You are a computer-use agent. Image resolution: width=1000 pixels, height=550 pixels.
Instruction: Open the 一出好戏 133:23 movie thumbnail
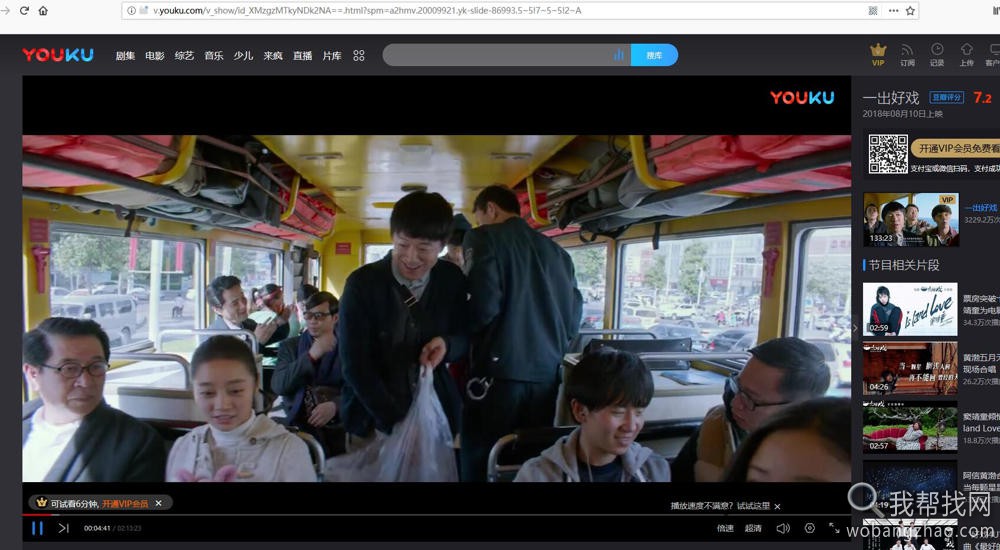[x=911, y=219]
